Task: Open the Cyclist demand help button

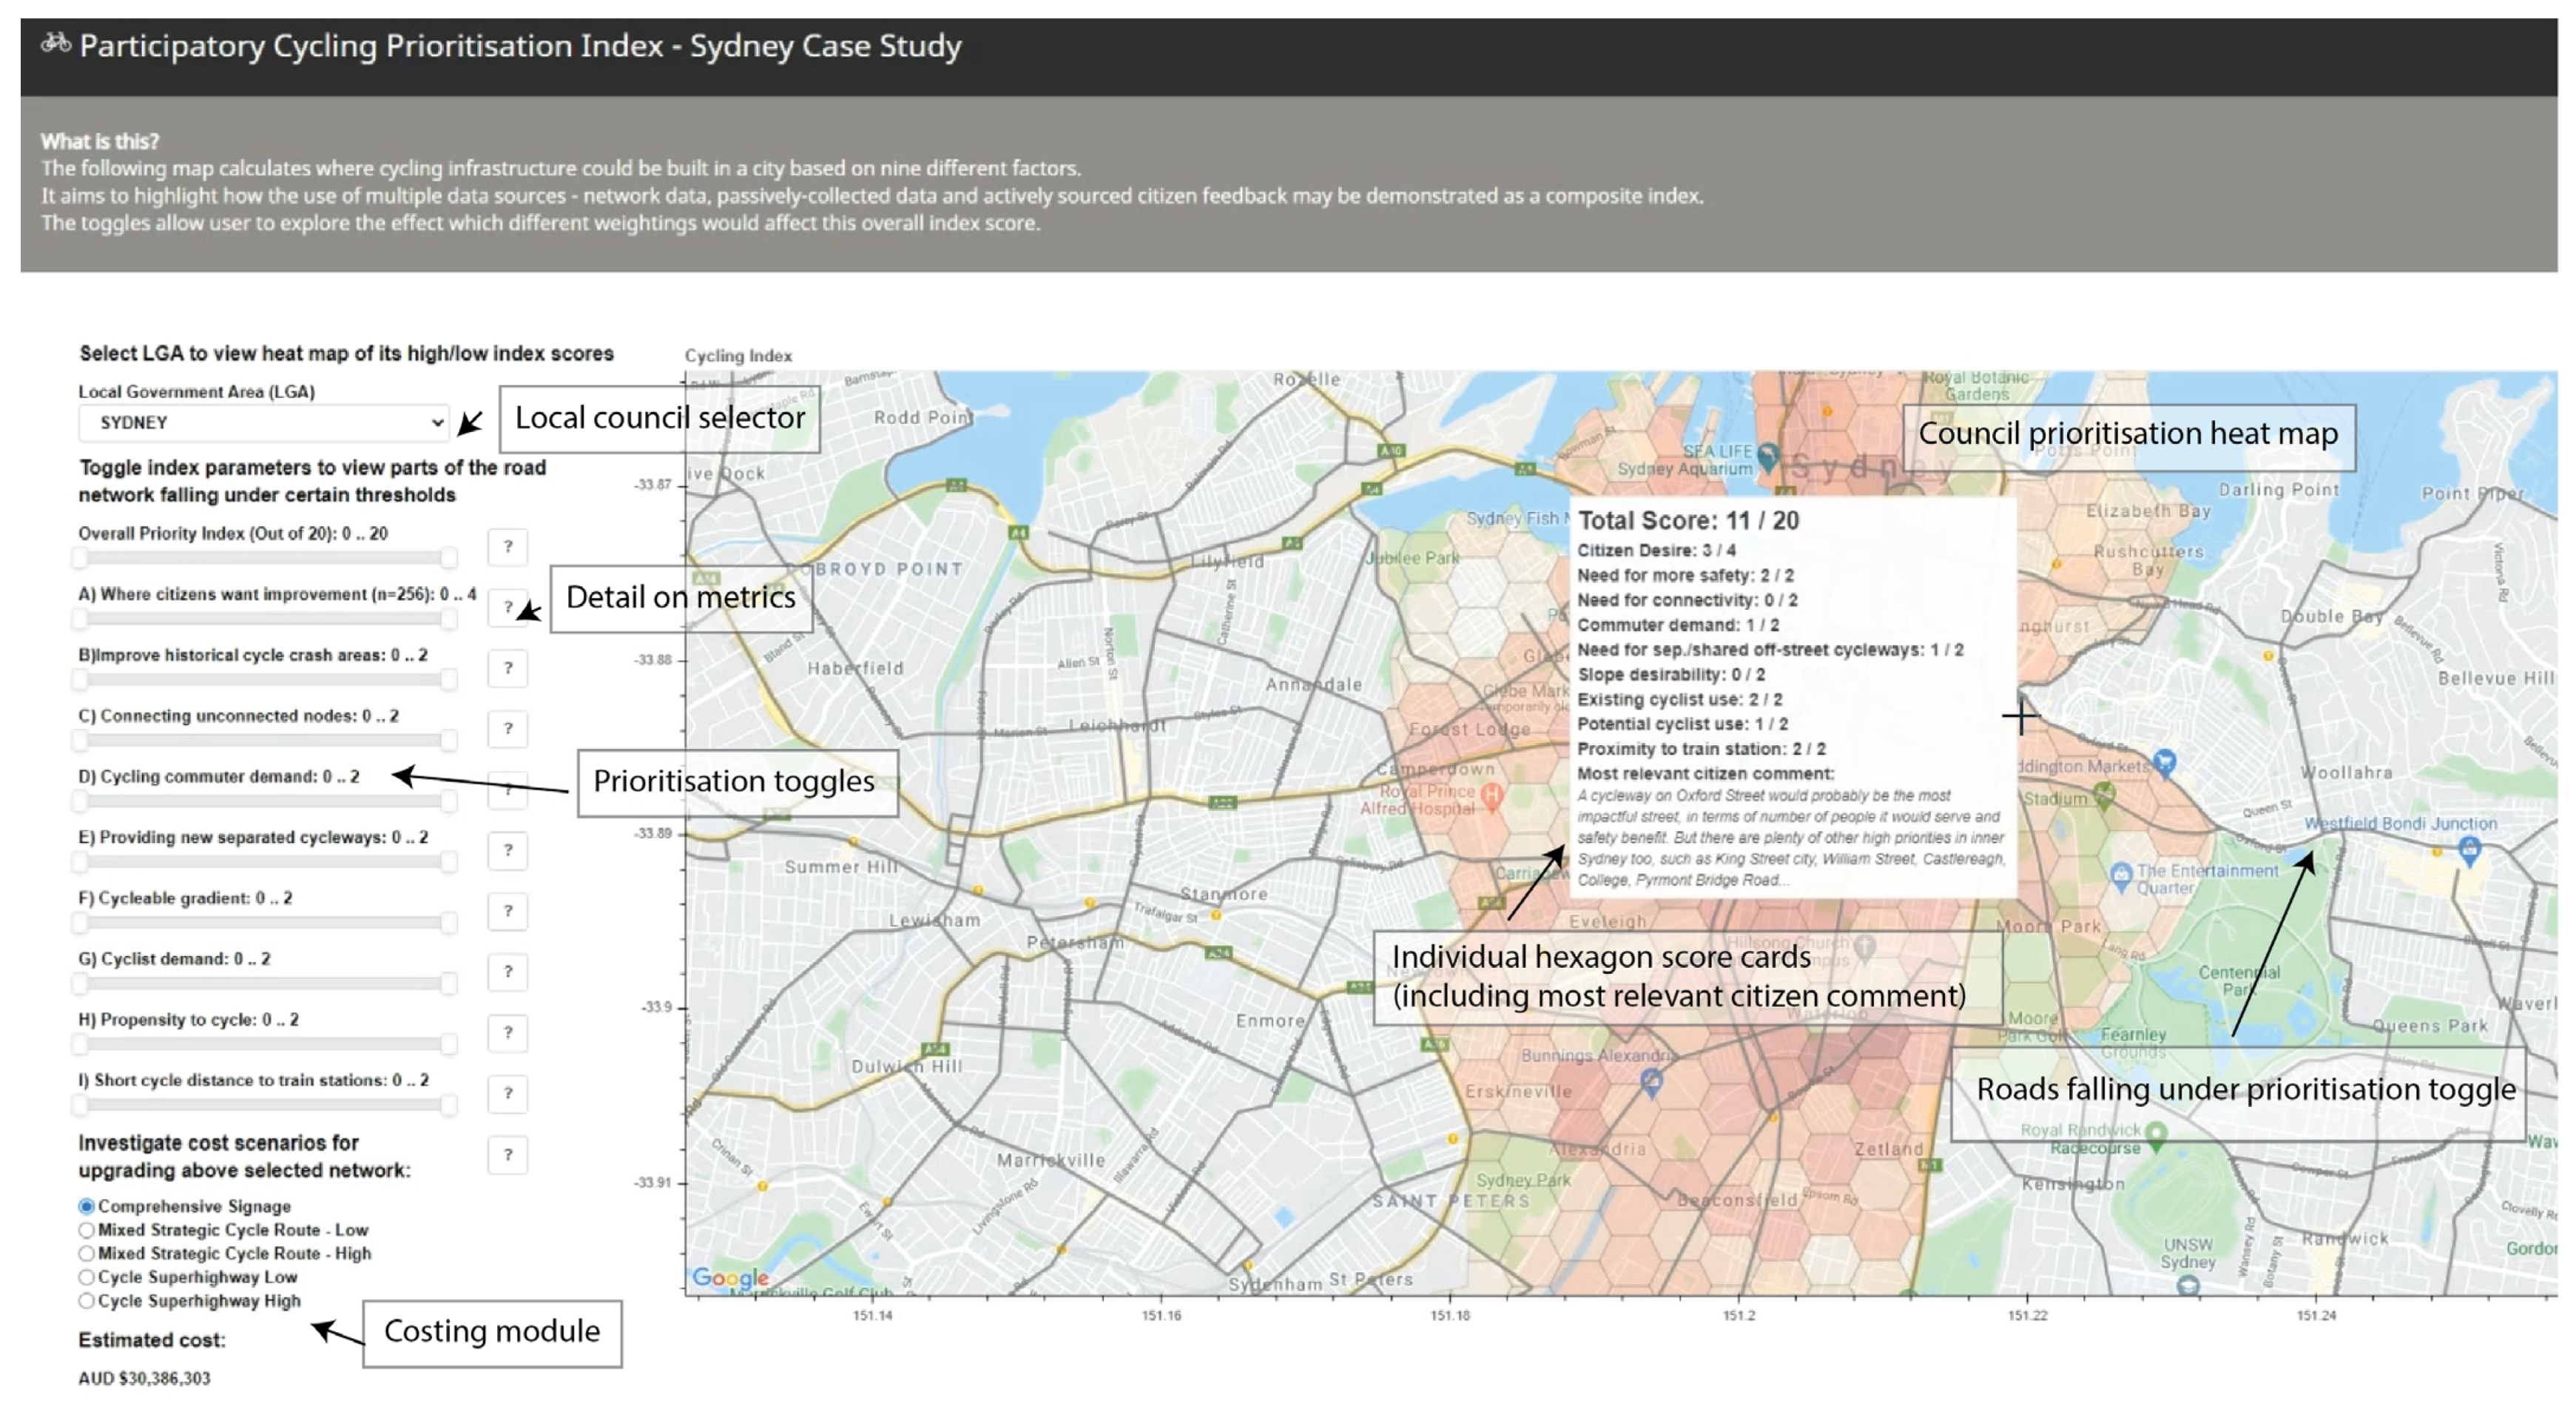Action: coord(508,972)
